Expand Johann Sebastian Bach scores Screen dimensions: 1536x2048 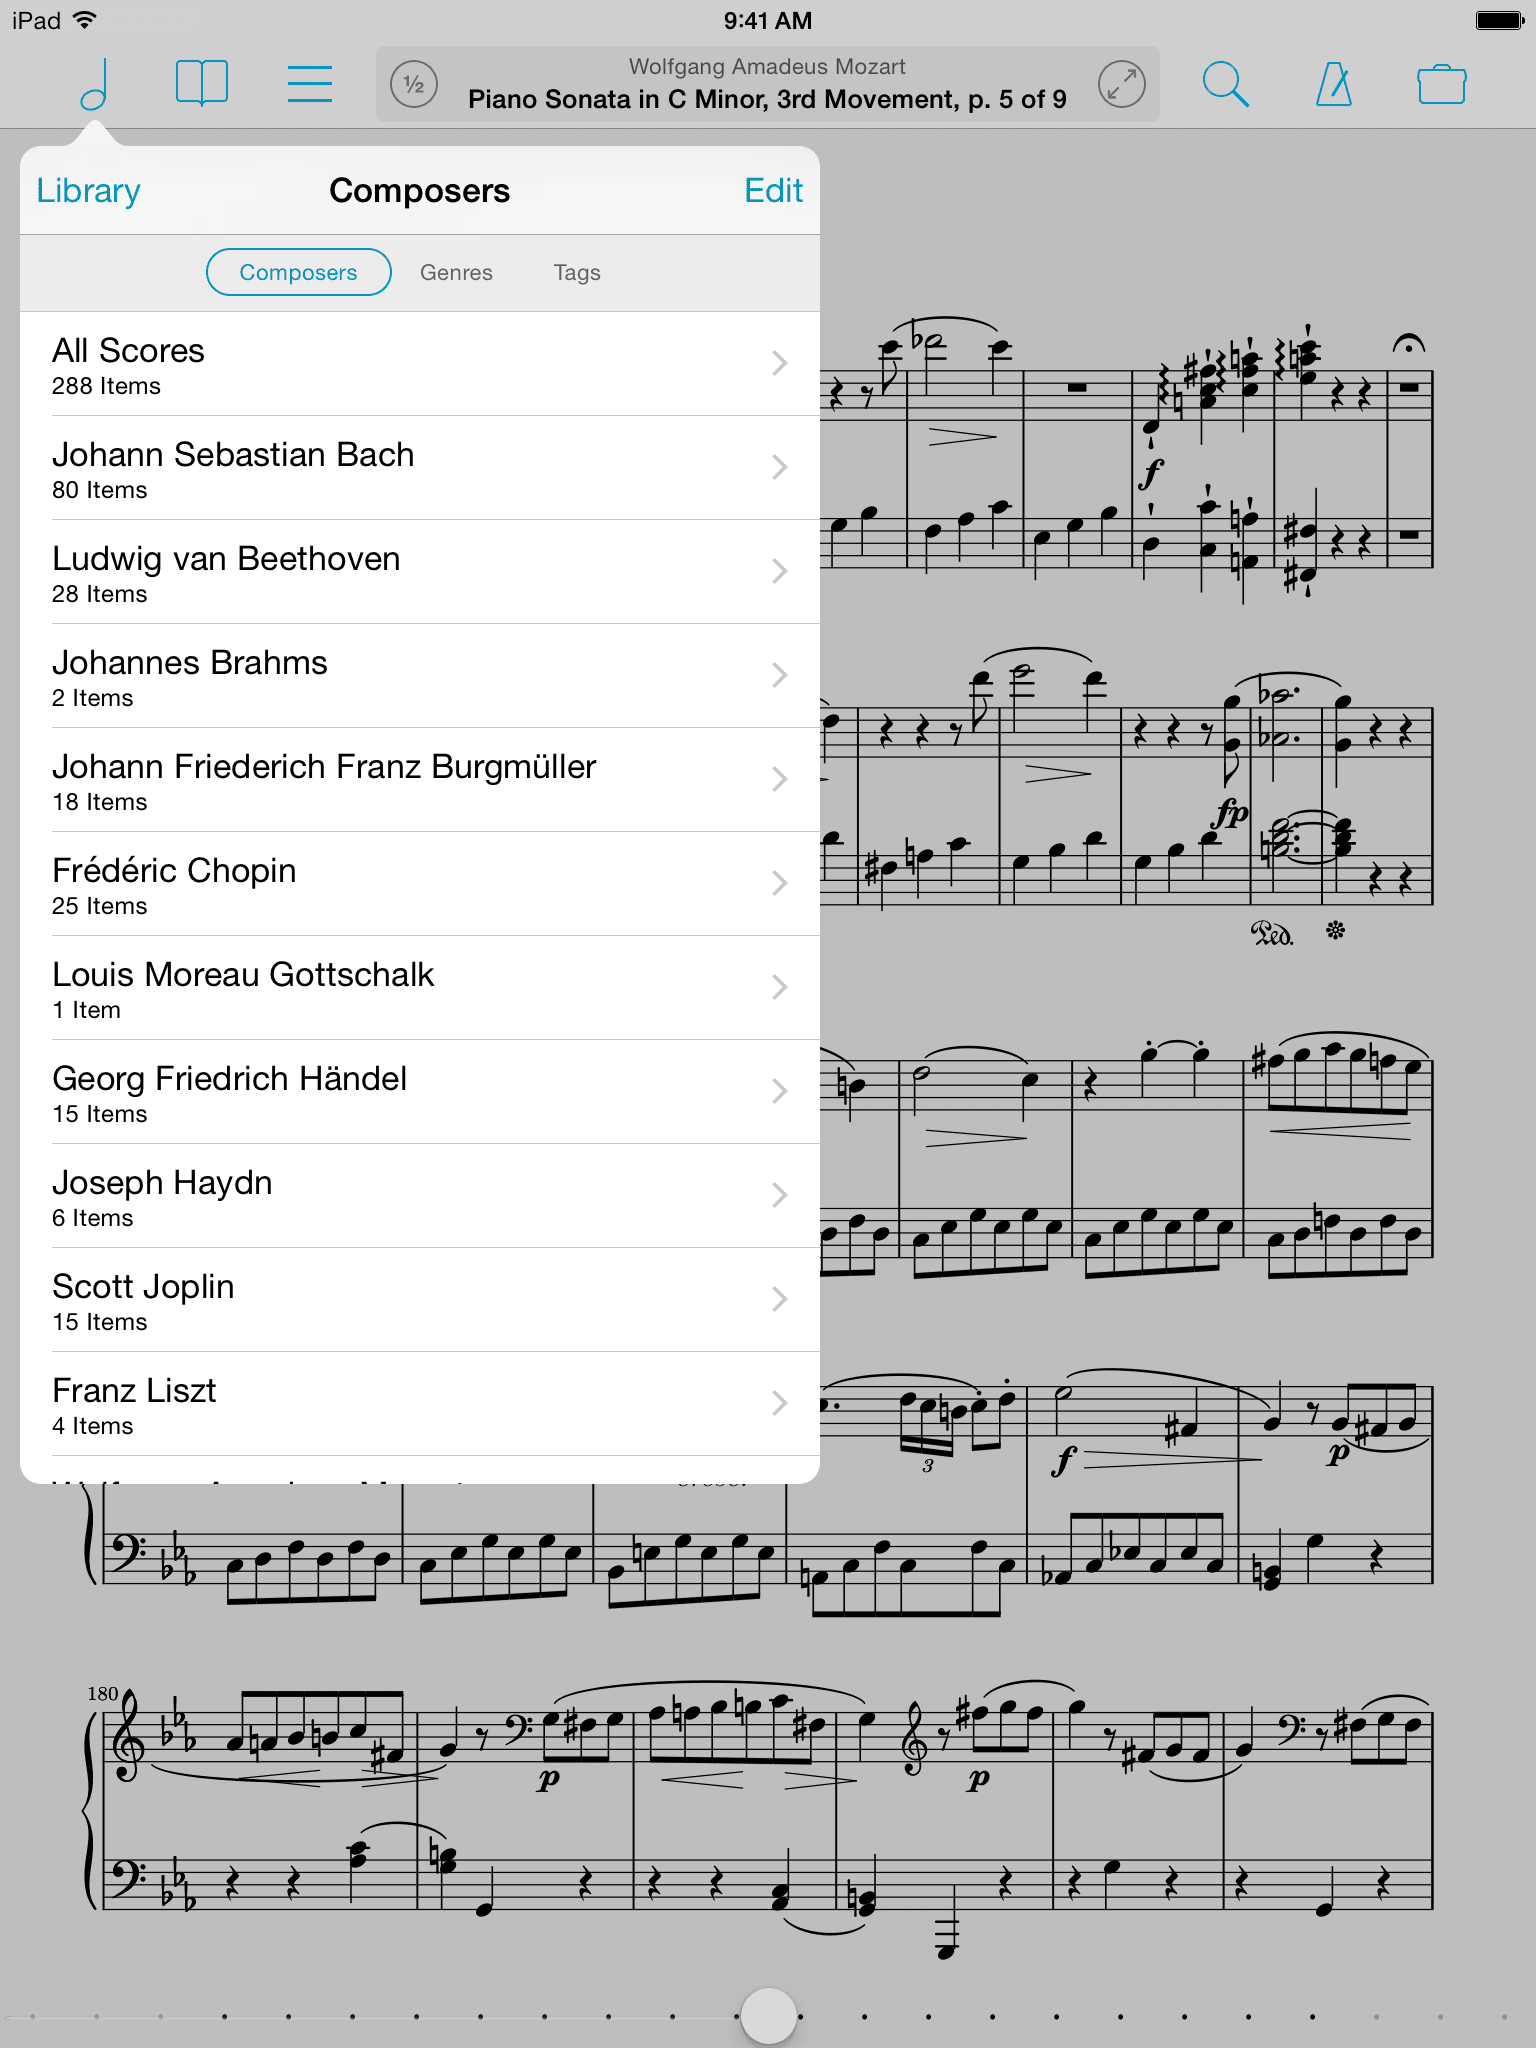click(x=420, y=468)
